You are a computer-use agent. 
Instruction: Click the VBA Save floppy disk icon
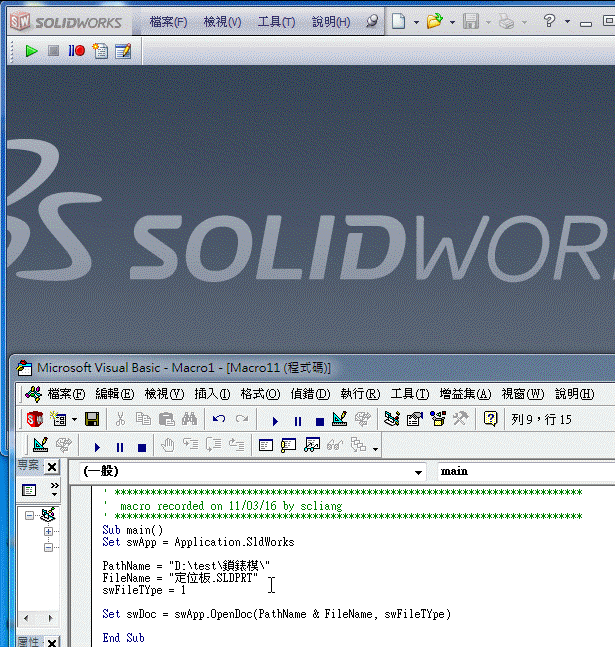click(x=92, y=419)
